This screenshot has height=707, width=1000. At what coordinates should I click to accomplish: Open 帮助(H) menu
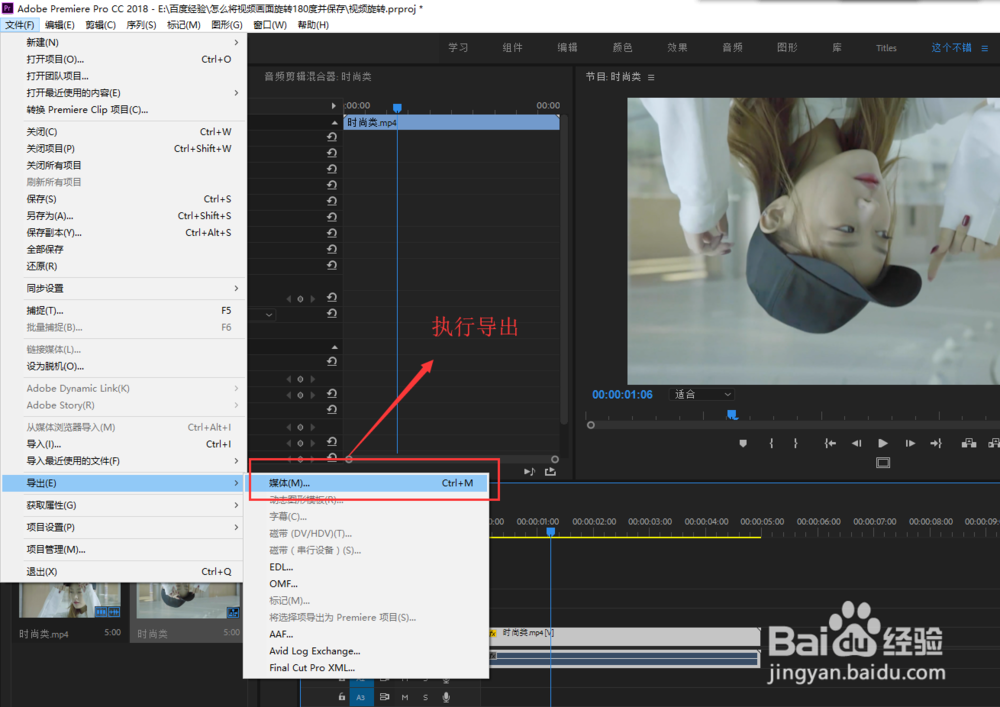click(x=313, y=25)
